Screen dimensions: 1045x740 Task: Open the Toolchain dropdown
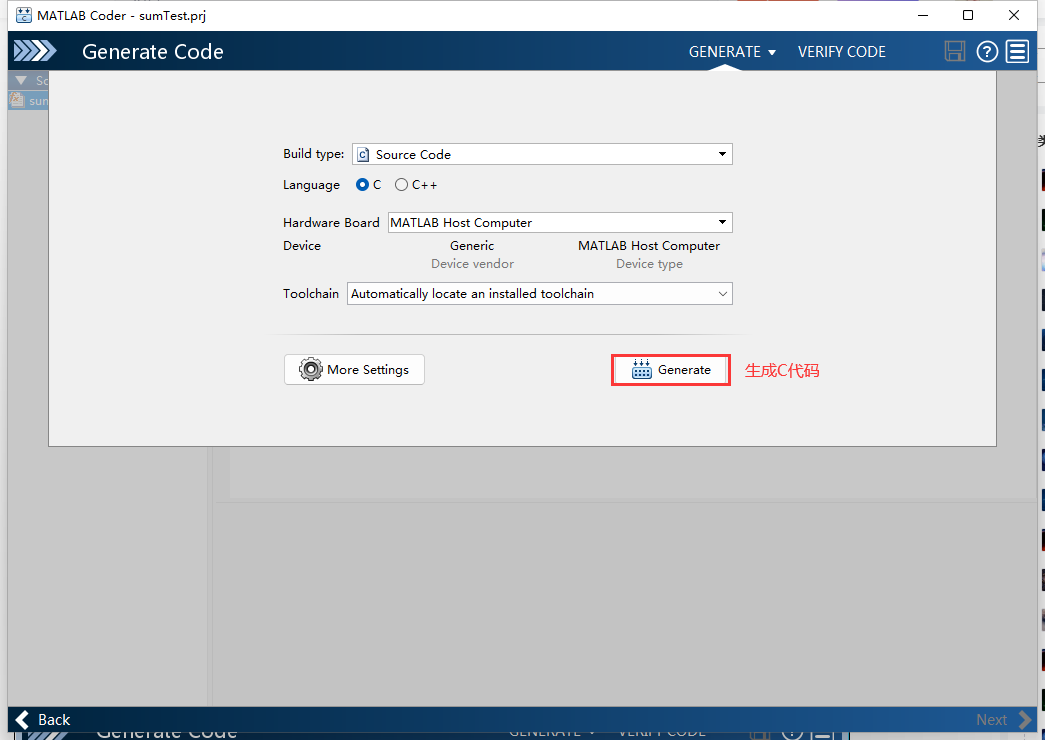[539, 293]
